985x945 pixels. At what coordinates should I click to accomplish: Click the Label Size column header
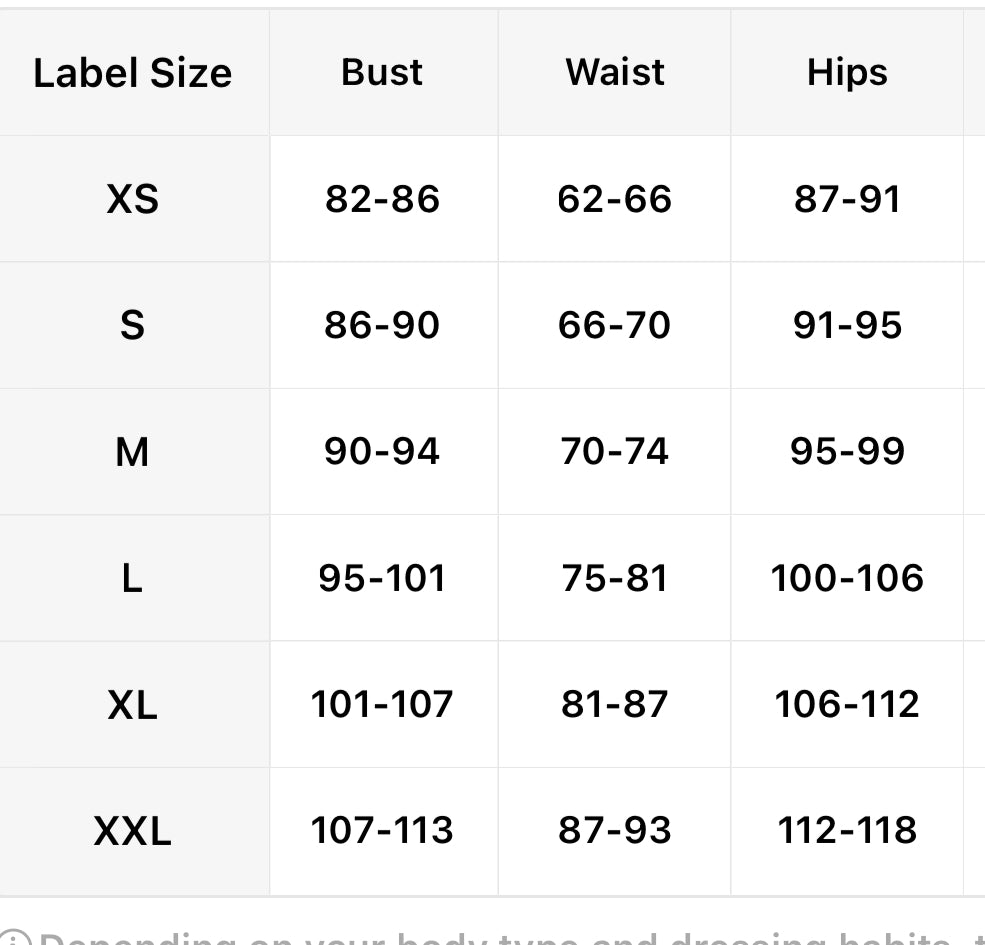(x=132, y=73)
